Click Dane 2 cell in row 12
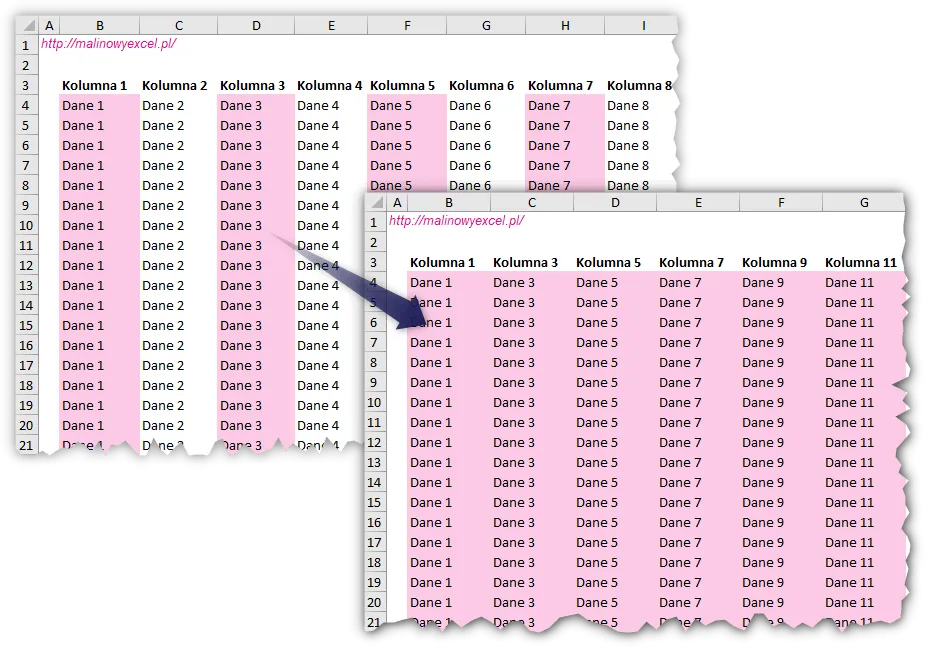 tap(163, 266)
